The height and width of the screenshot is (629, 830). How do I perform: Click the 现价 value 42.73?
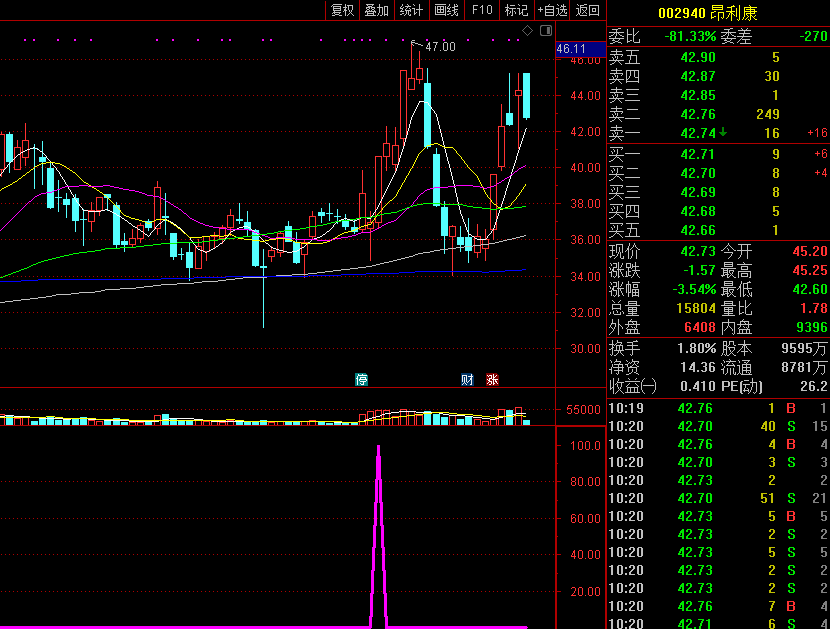tap(698, 251)
